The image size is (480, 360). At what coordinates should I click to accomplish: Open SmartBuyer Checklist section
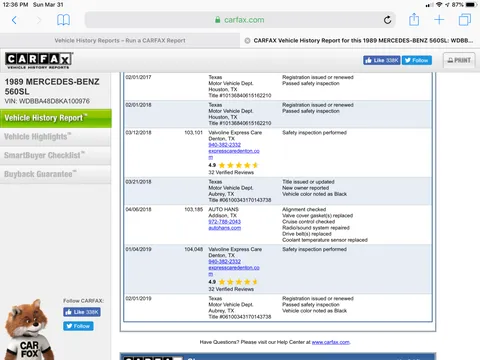pyautogui.click(x=56, y=155)
